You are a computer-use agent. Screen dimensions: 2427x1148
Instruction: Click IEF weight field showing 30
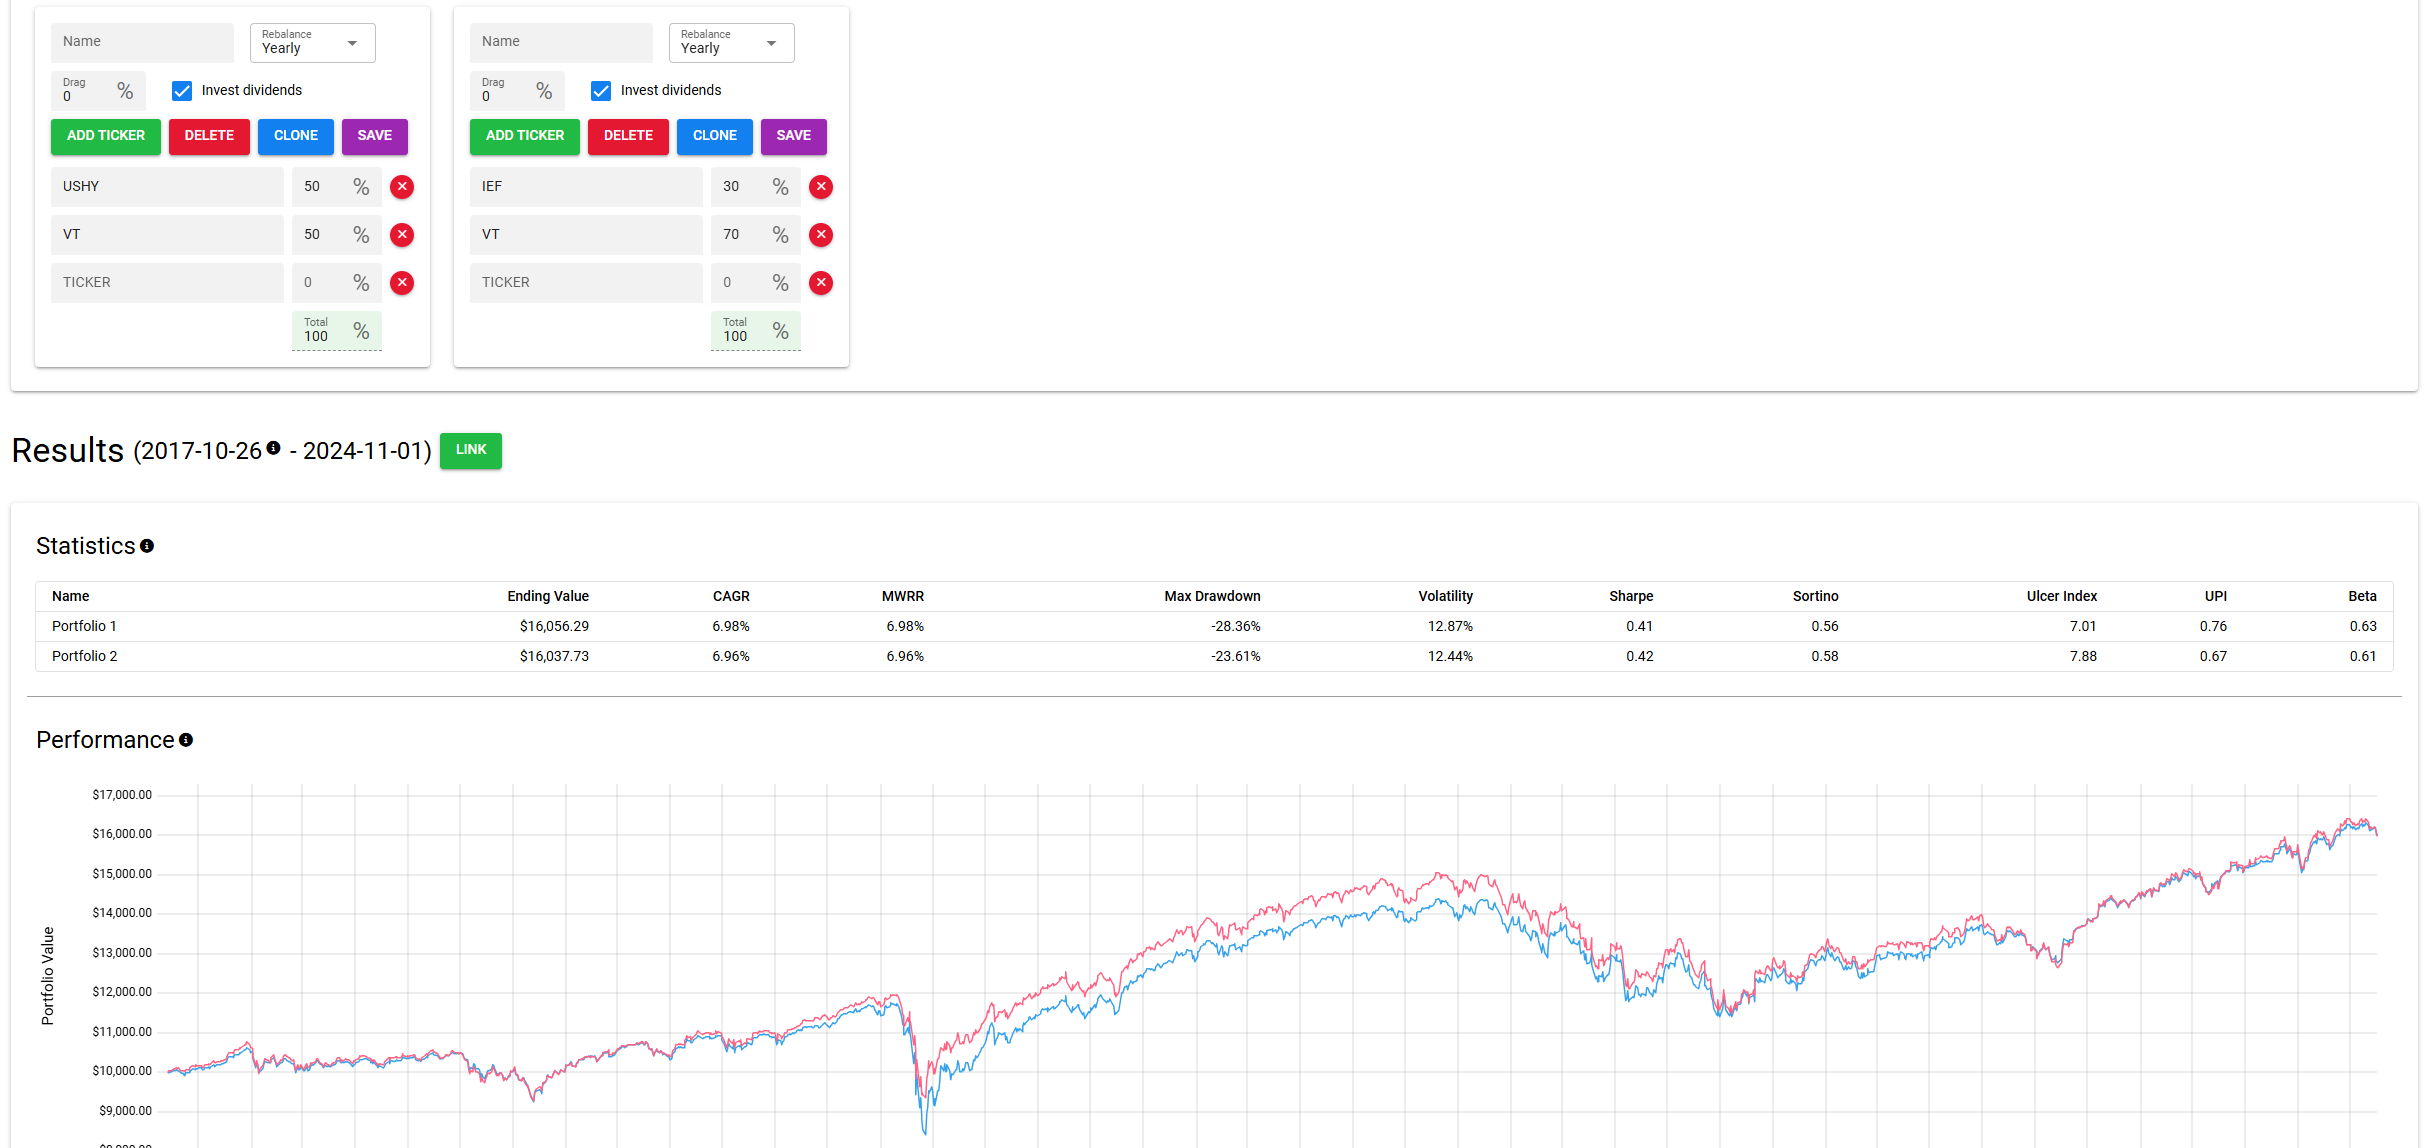(x=756, y=187)
